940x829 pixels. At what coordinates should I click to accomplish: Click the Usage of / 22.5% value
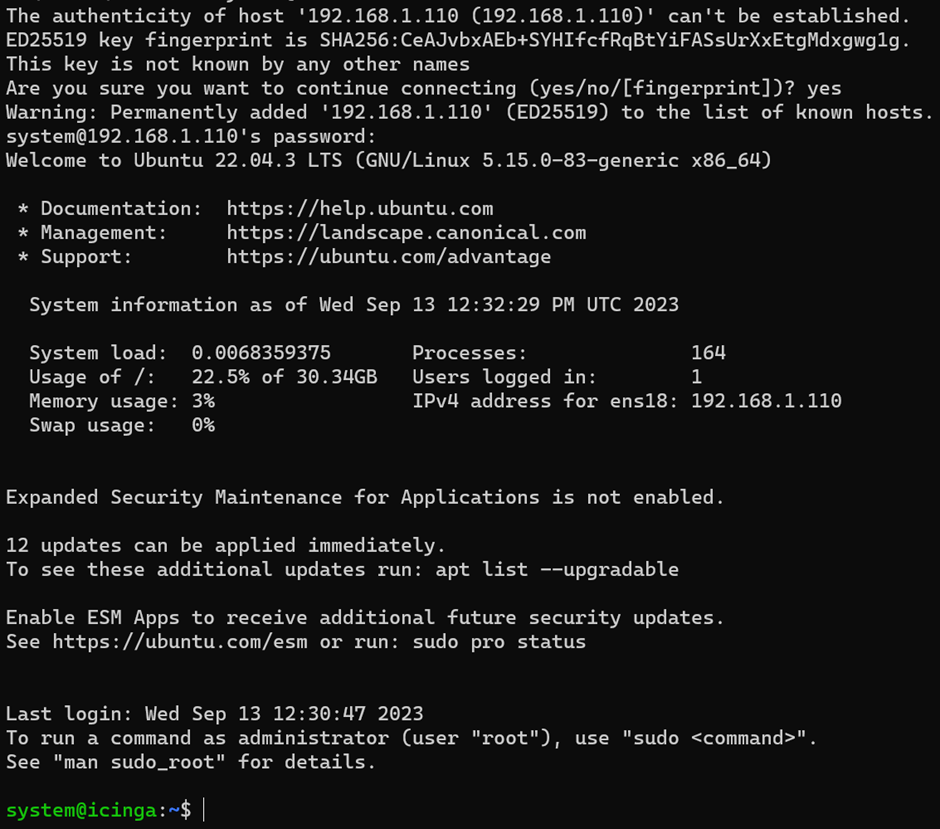point(214,377)
